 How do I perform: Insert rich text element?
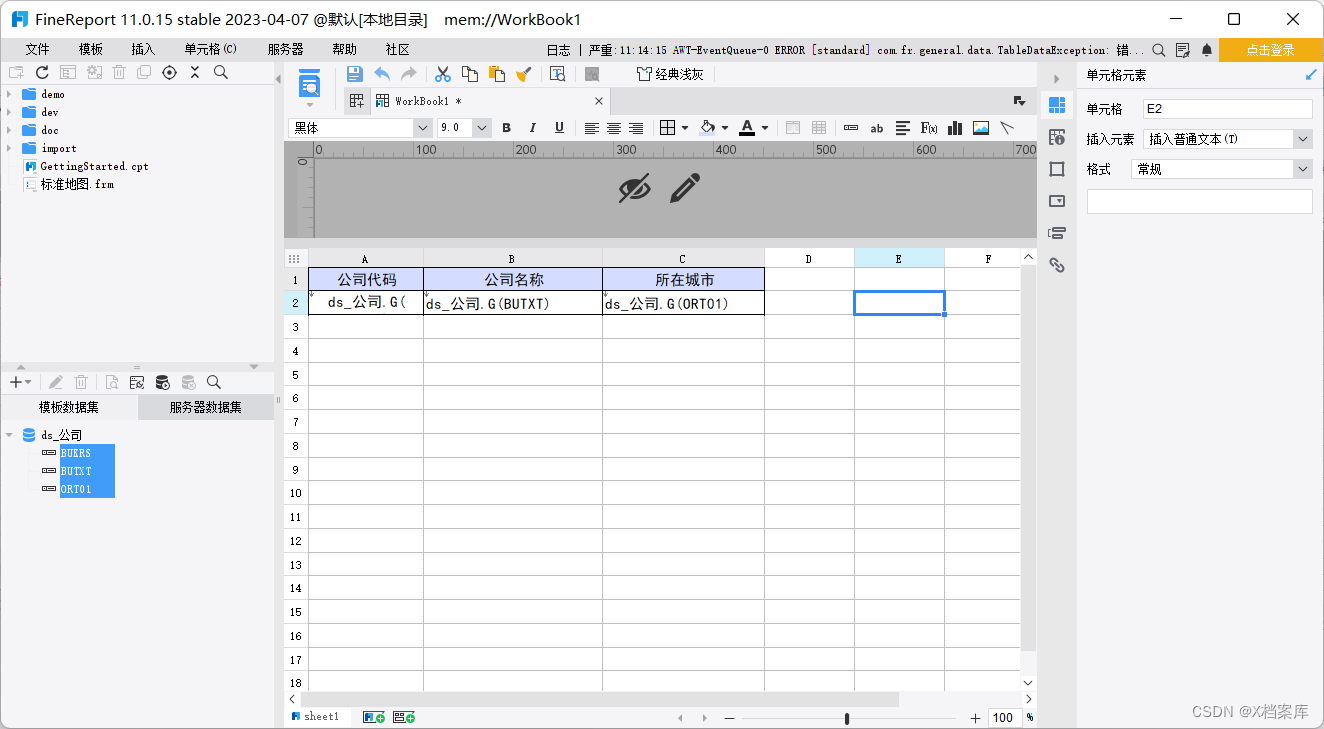click(x=903, y=128)
